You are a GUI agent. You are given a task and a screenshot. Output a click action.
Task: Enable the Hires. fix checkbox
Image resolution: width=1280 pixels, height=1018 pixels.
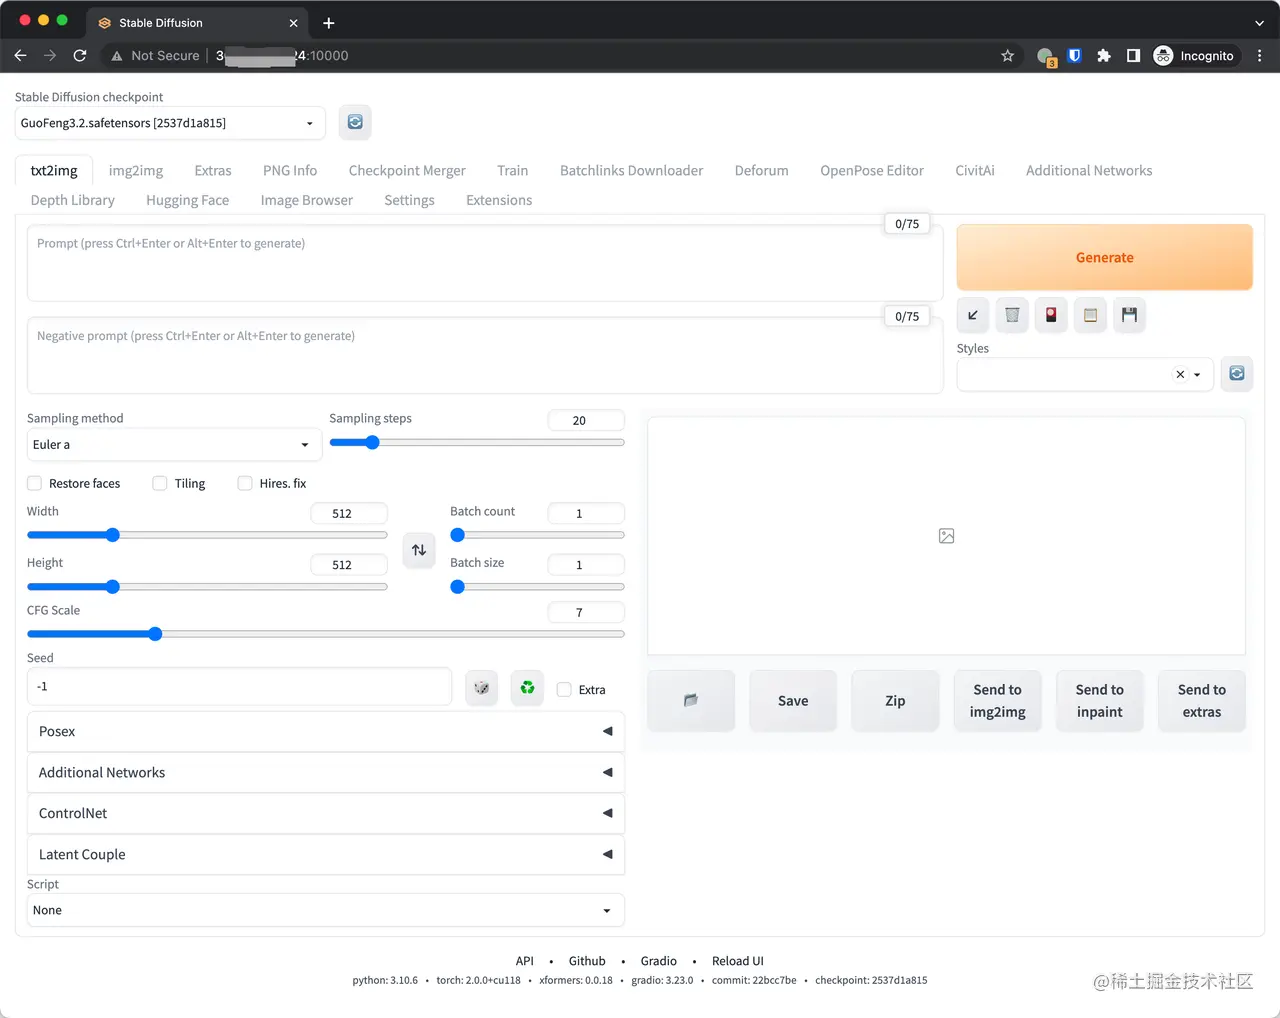coord(245,483)
